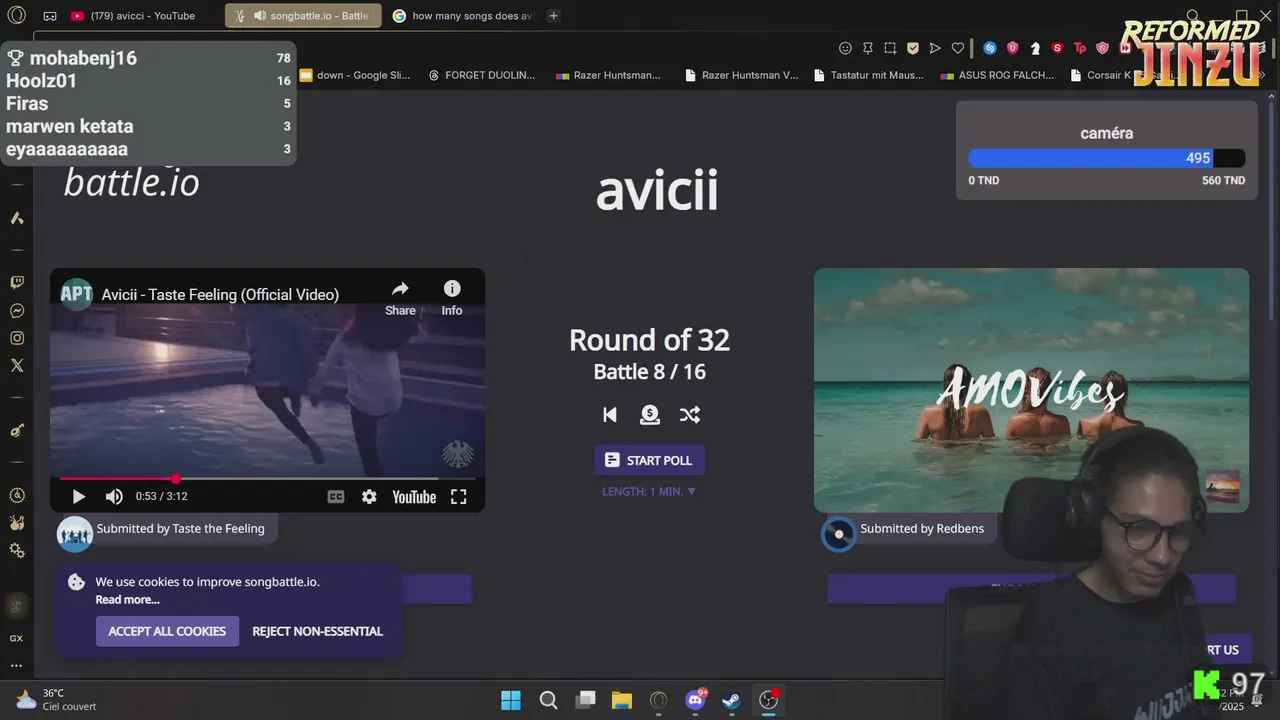Seek along the YouTube progress bar

pyautogui.click(x=267, y=479)
